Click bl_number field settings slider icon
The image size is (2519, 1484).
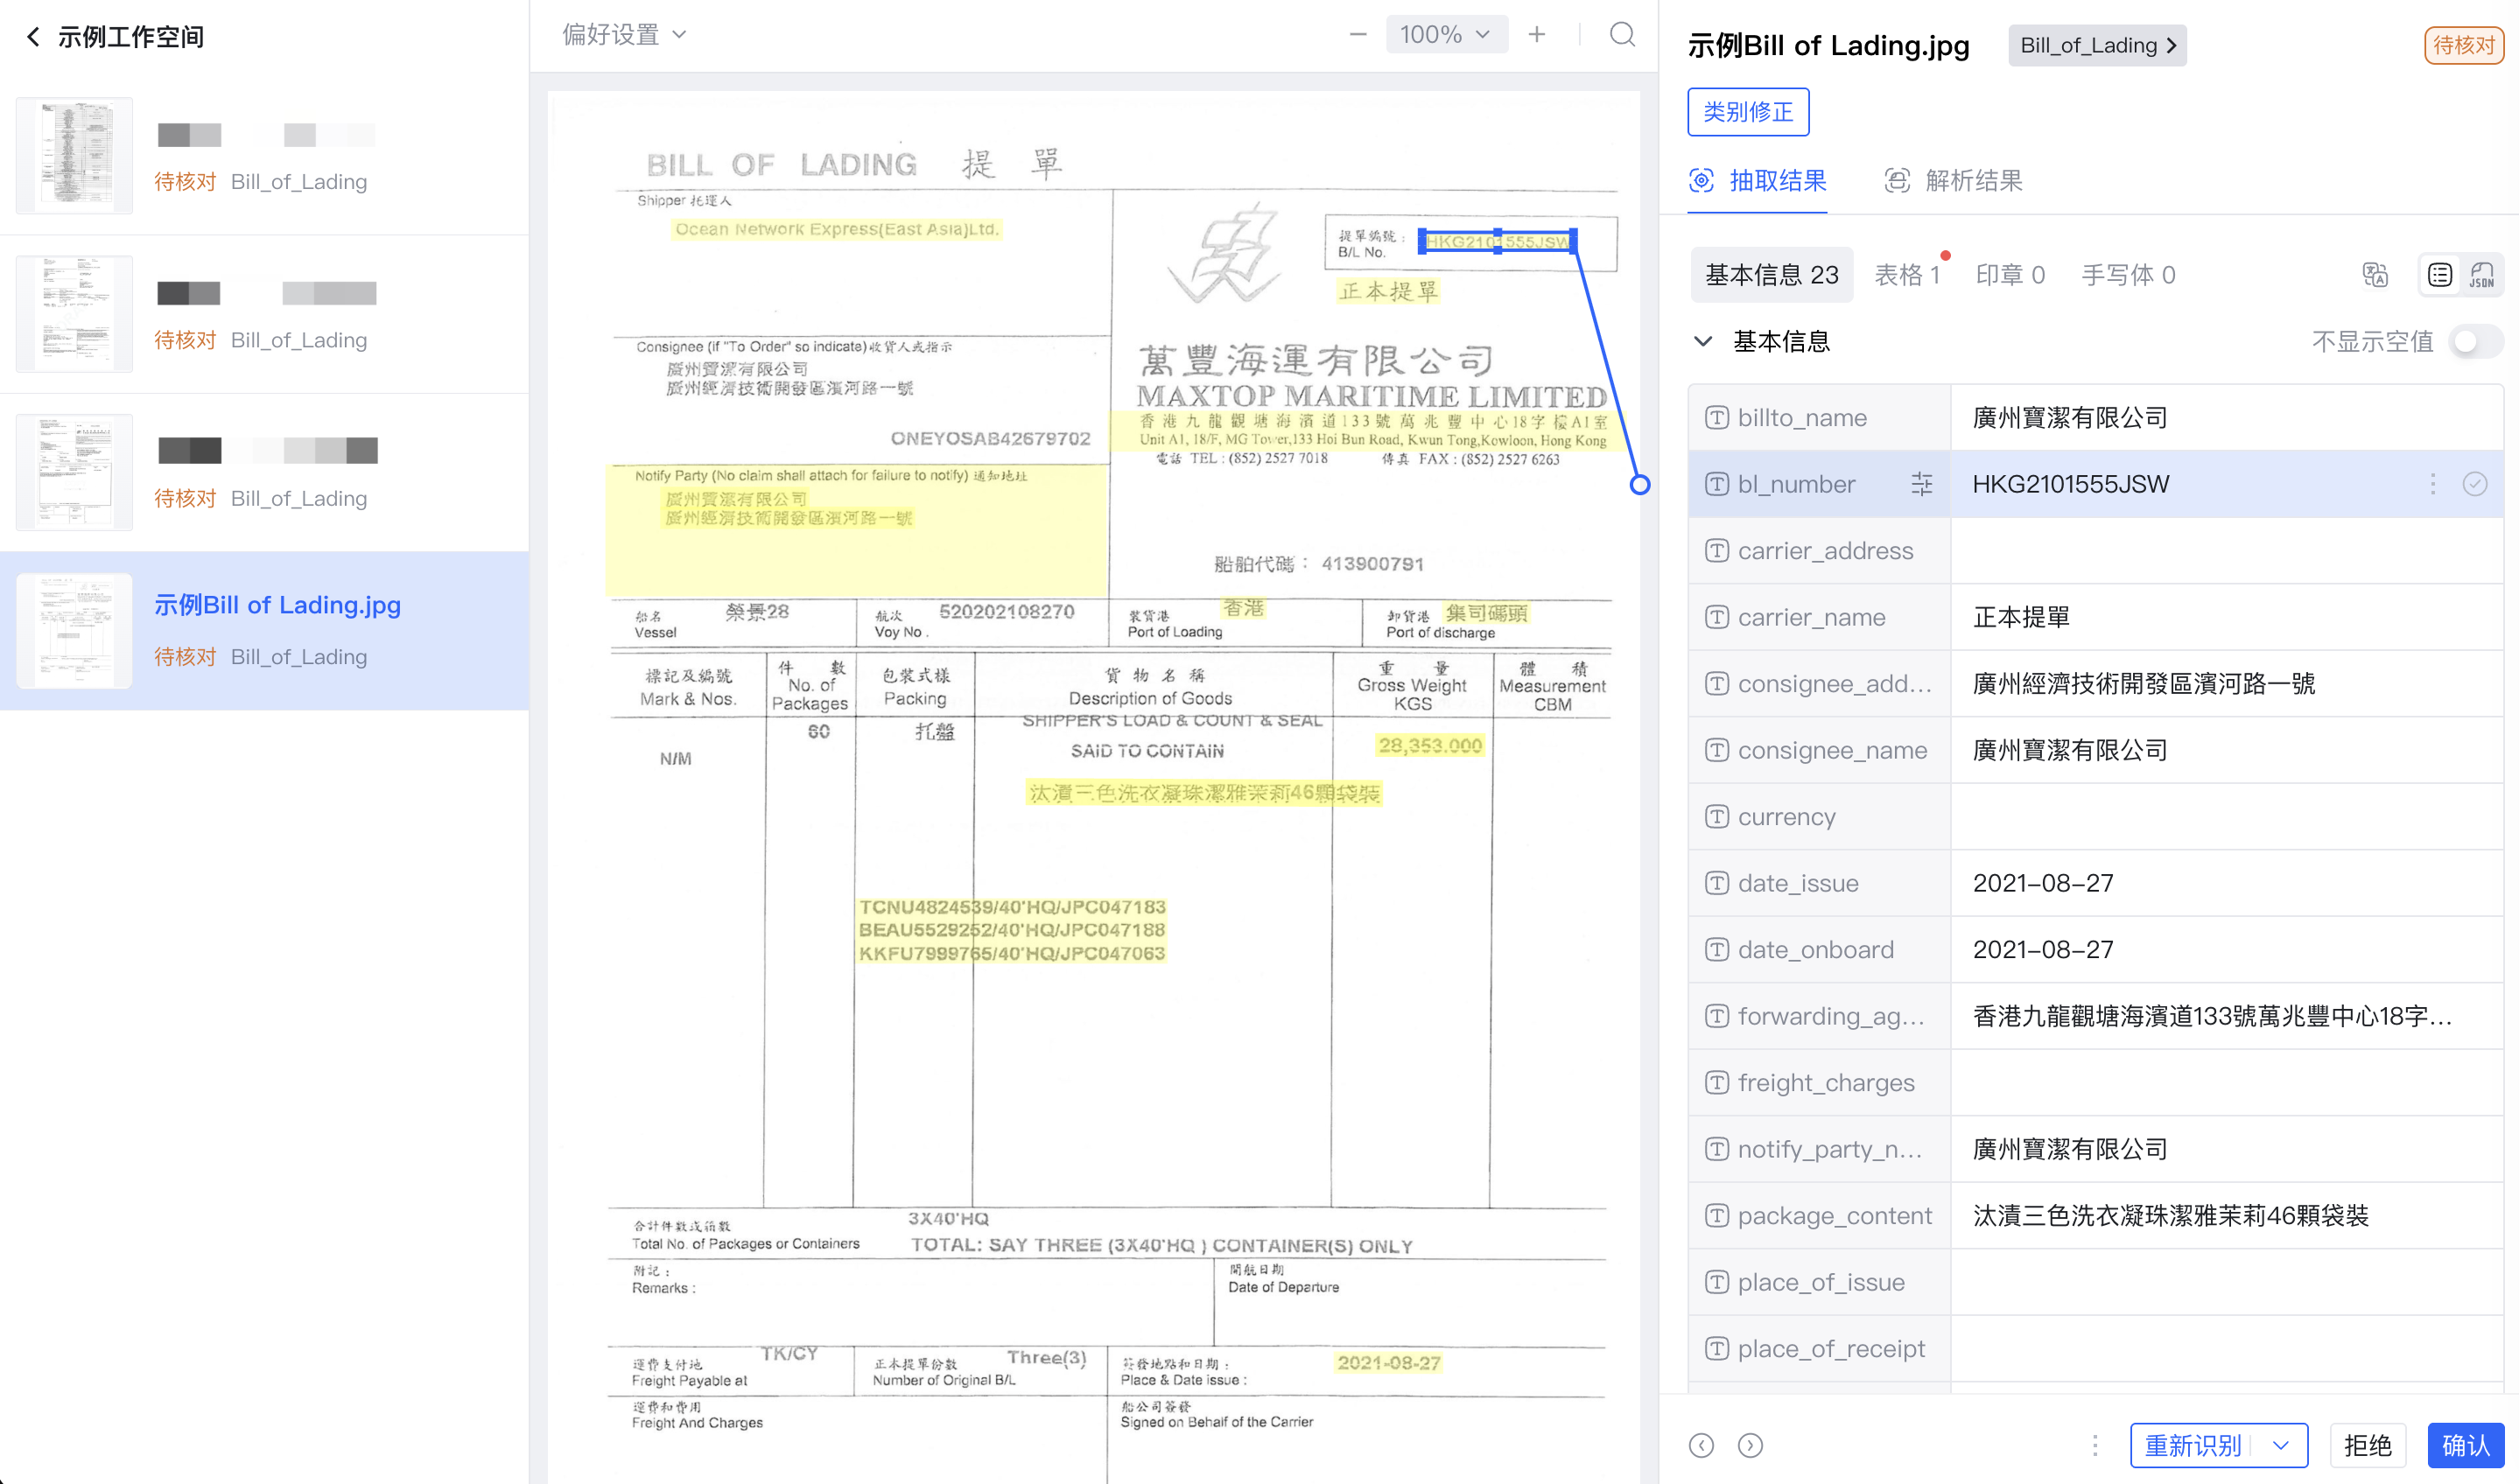click(x=1921, y=484)
